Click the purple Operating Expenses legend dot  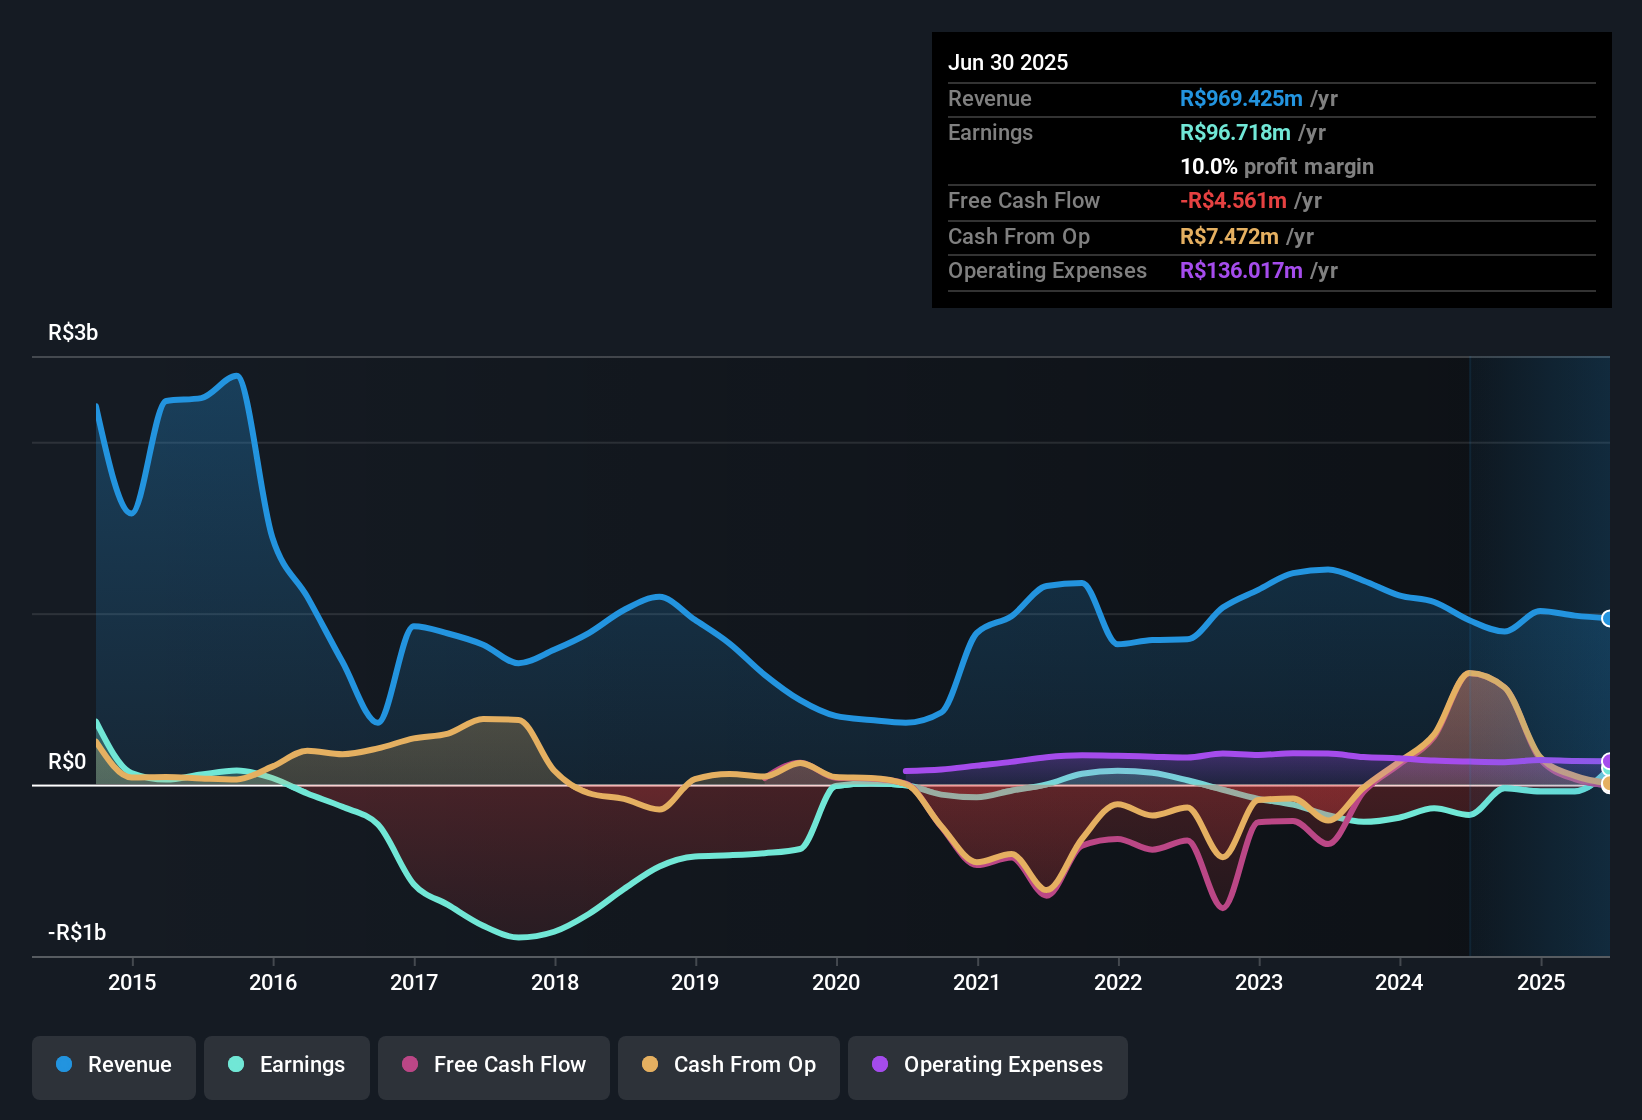[x=879, y=1065]
